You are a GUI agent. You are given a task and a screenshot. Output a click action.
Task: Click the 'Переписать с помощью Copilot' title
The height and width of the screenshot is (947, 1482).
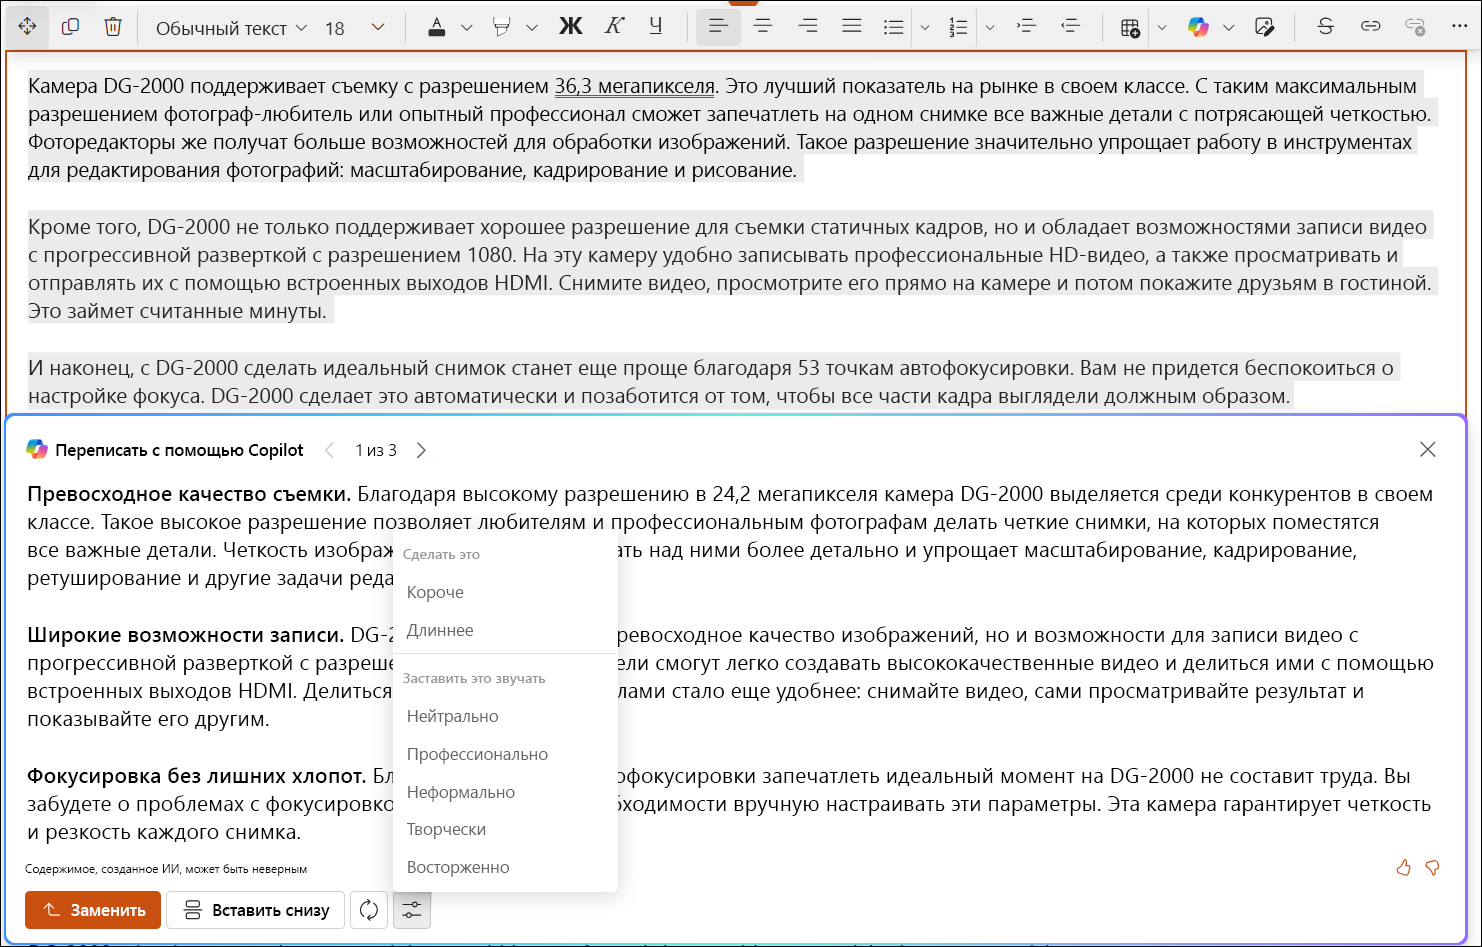[179, 450]
